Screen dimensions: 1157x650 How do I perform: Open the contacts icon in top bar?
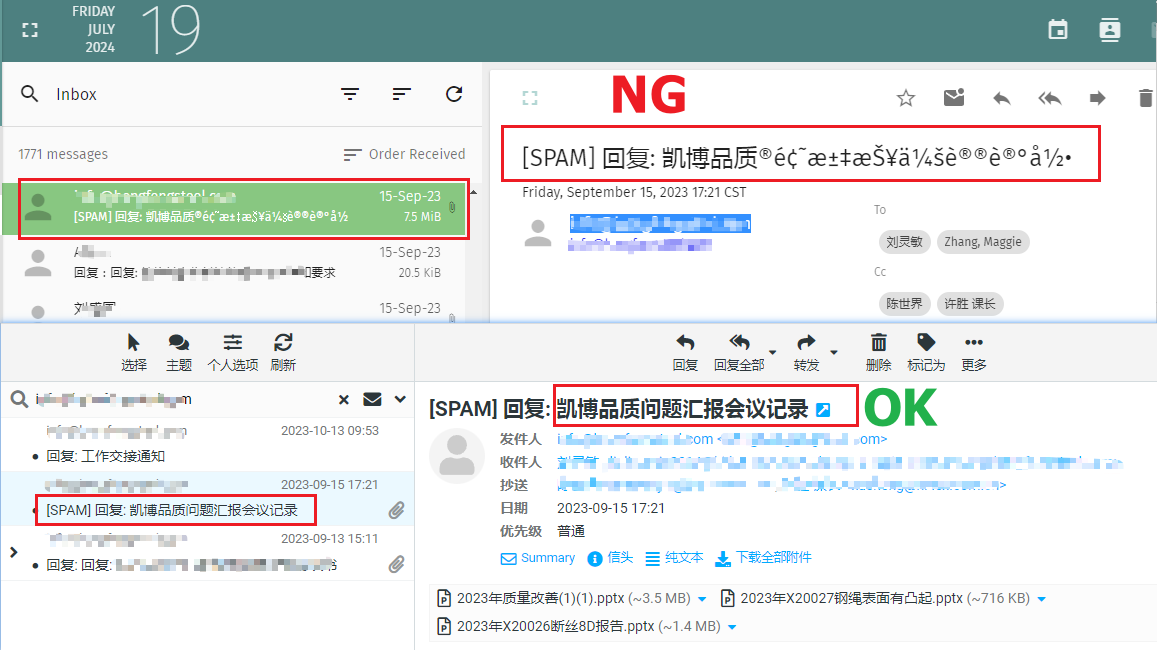1109,30
